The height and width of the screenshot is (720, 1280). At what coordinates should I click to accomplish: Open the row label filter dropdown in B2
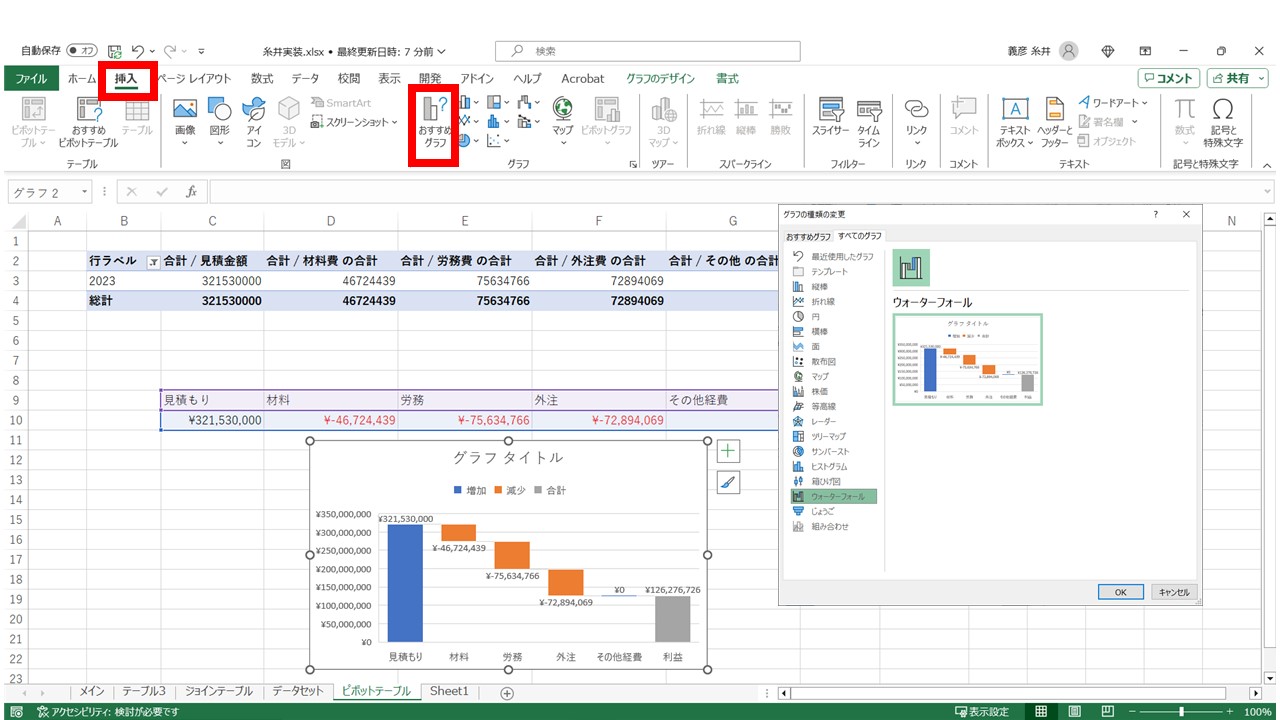pos(153,261)
